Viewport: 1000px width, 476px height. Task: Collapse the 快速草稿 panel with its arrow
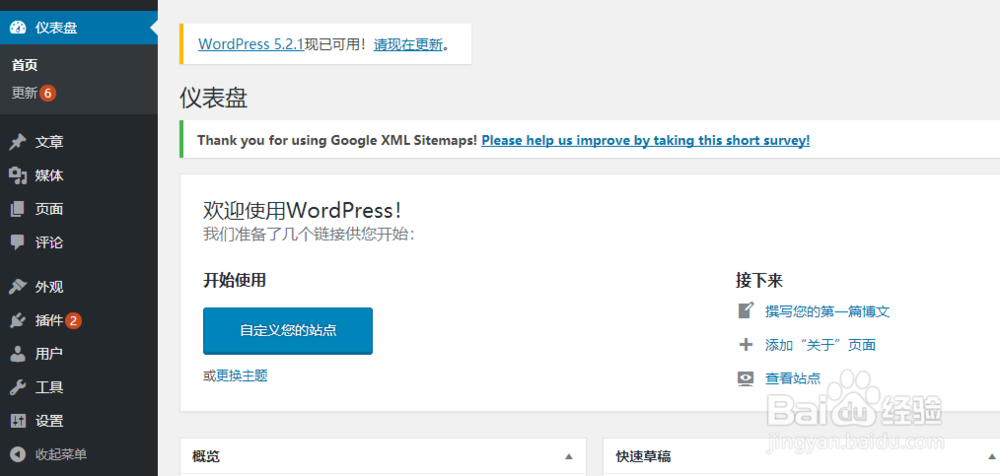pyautogui.click(x=992, y=456)
